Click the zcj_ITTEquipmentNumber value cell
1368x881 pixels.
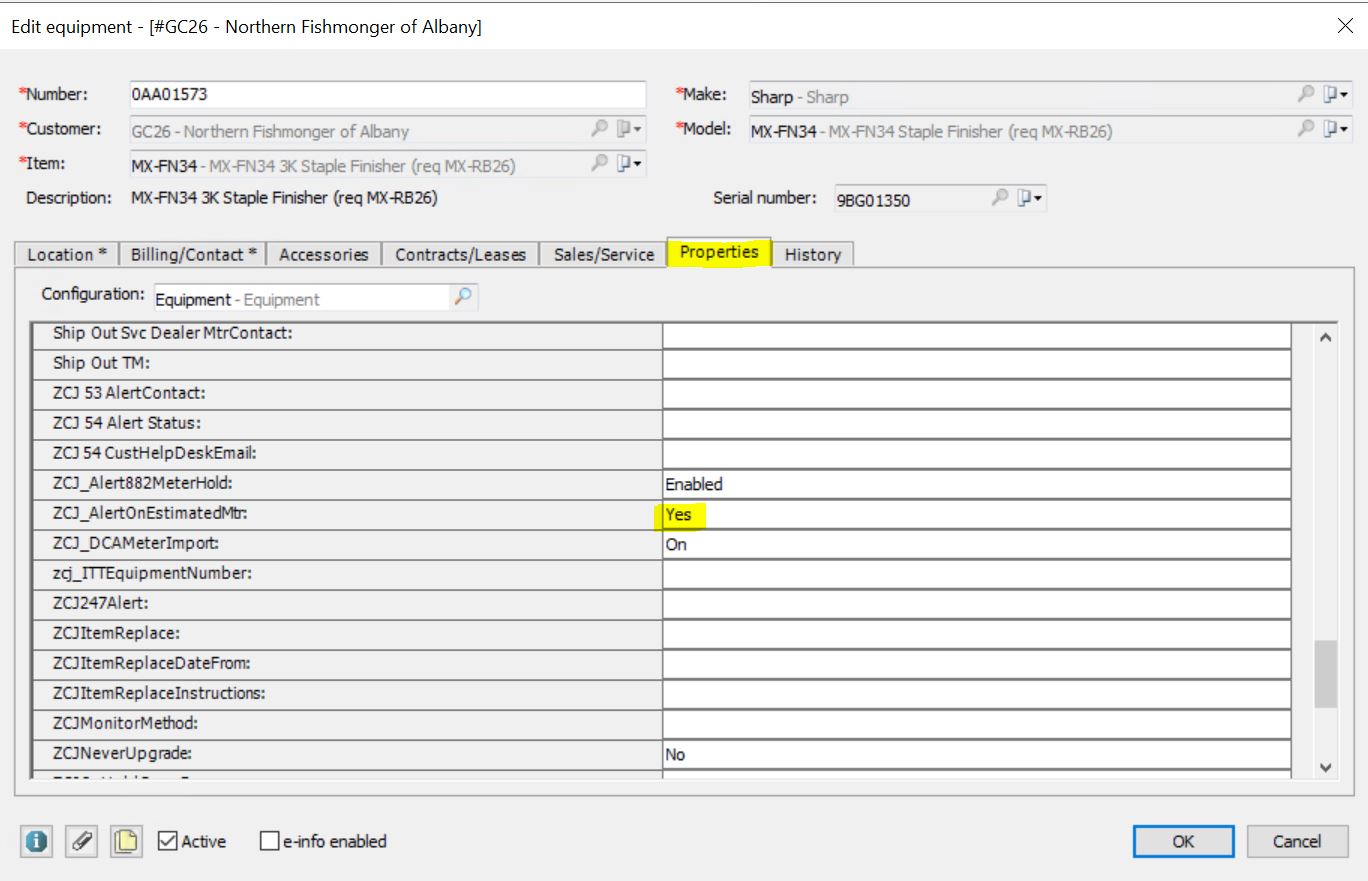click(x=976, y=575)
